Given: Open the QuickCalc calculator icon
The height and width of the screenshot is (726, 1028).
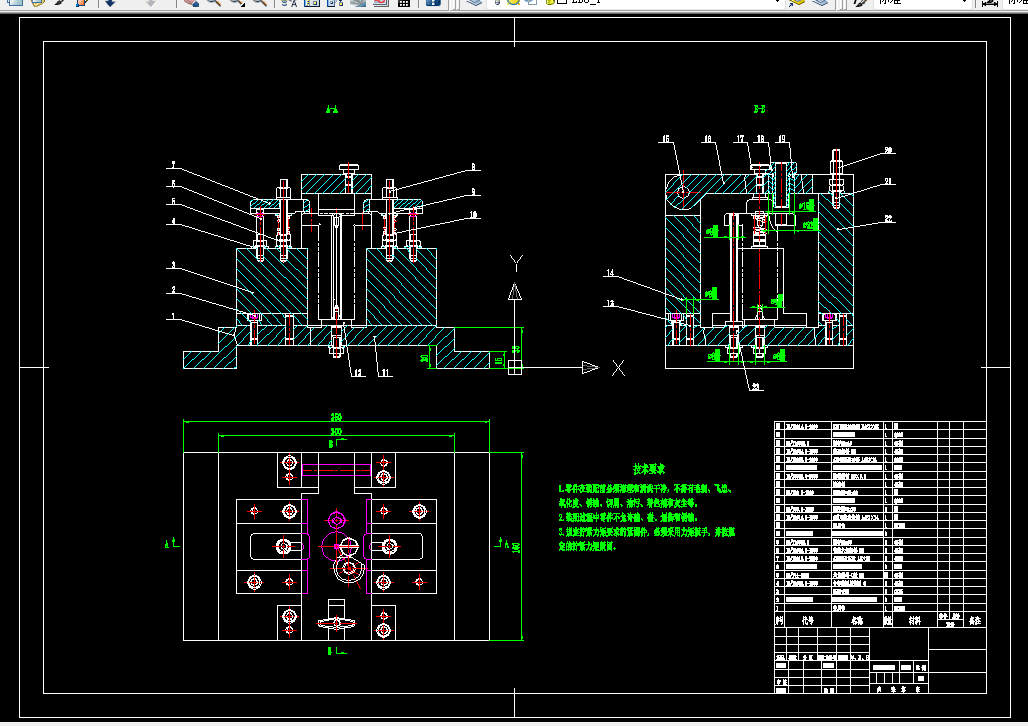Looking at the screenshot, I should [404, 3].
